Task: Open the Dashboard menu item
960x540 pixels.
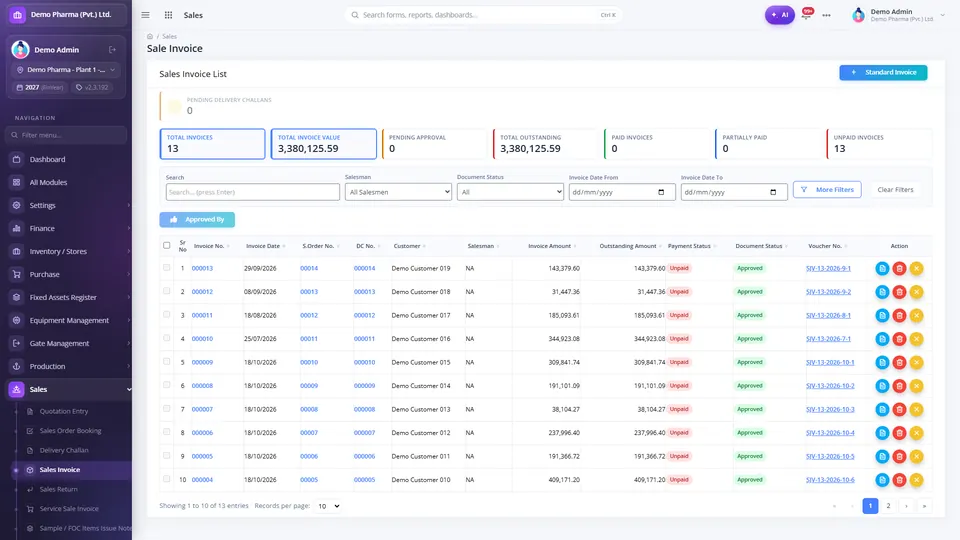Action: [x=66, y=159]
